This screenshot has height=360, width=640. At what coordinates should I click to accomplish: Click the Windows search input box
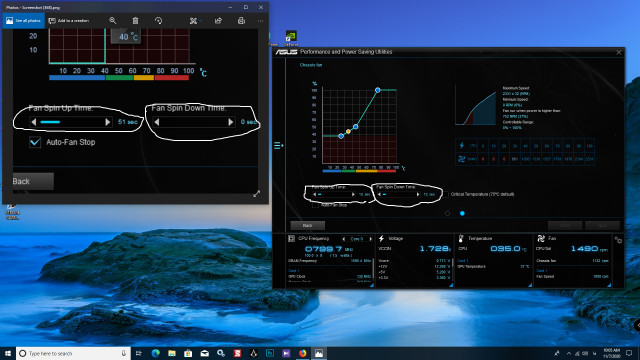point(73,353)
